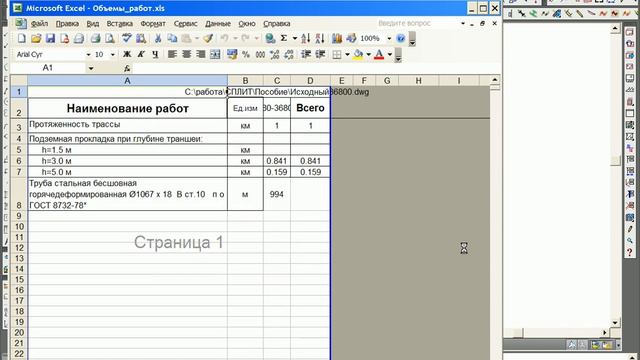Decrease decimal places icon
This screenshot has width=640, height=360.
tap(289, 54)
